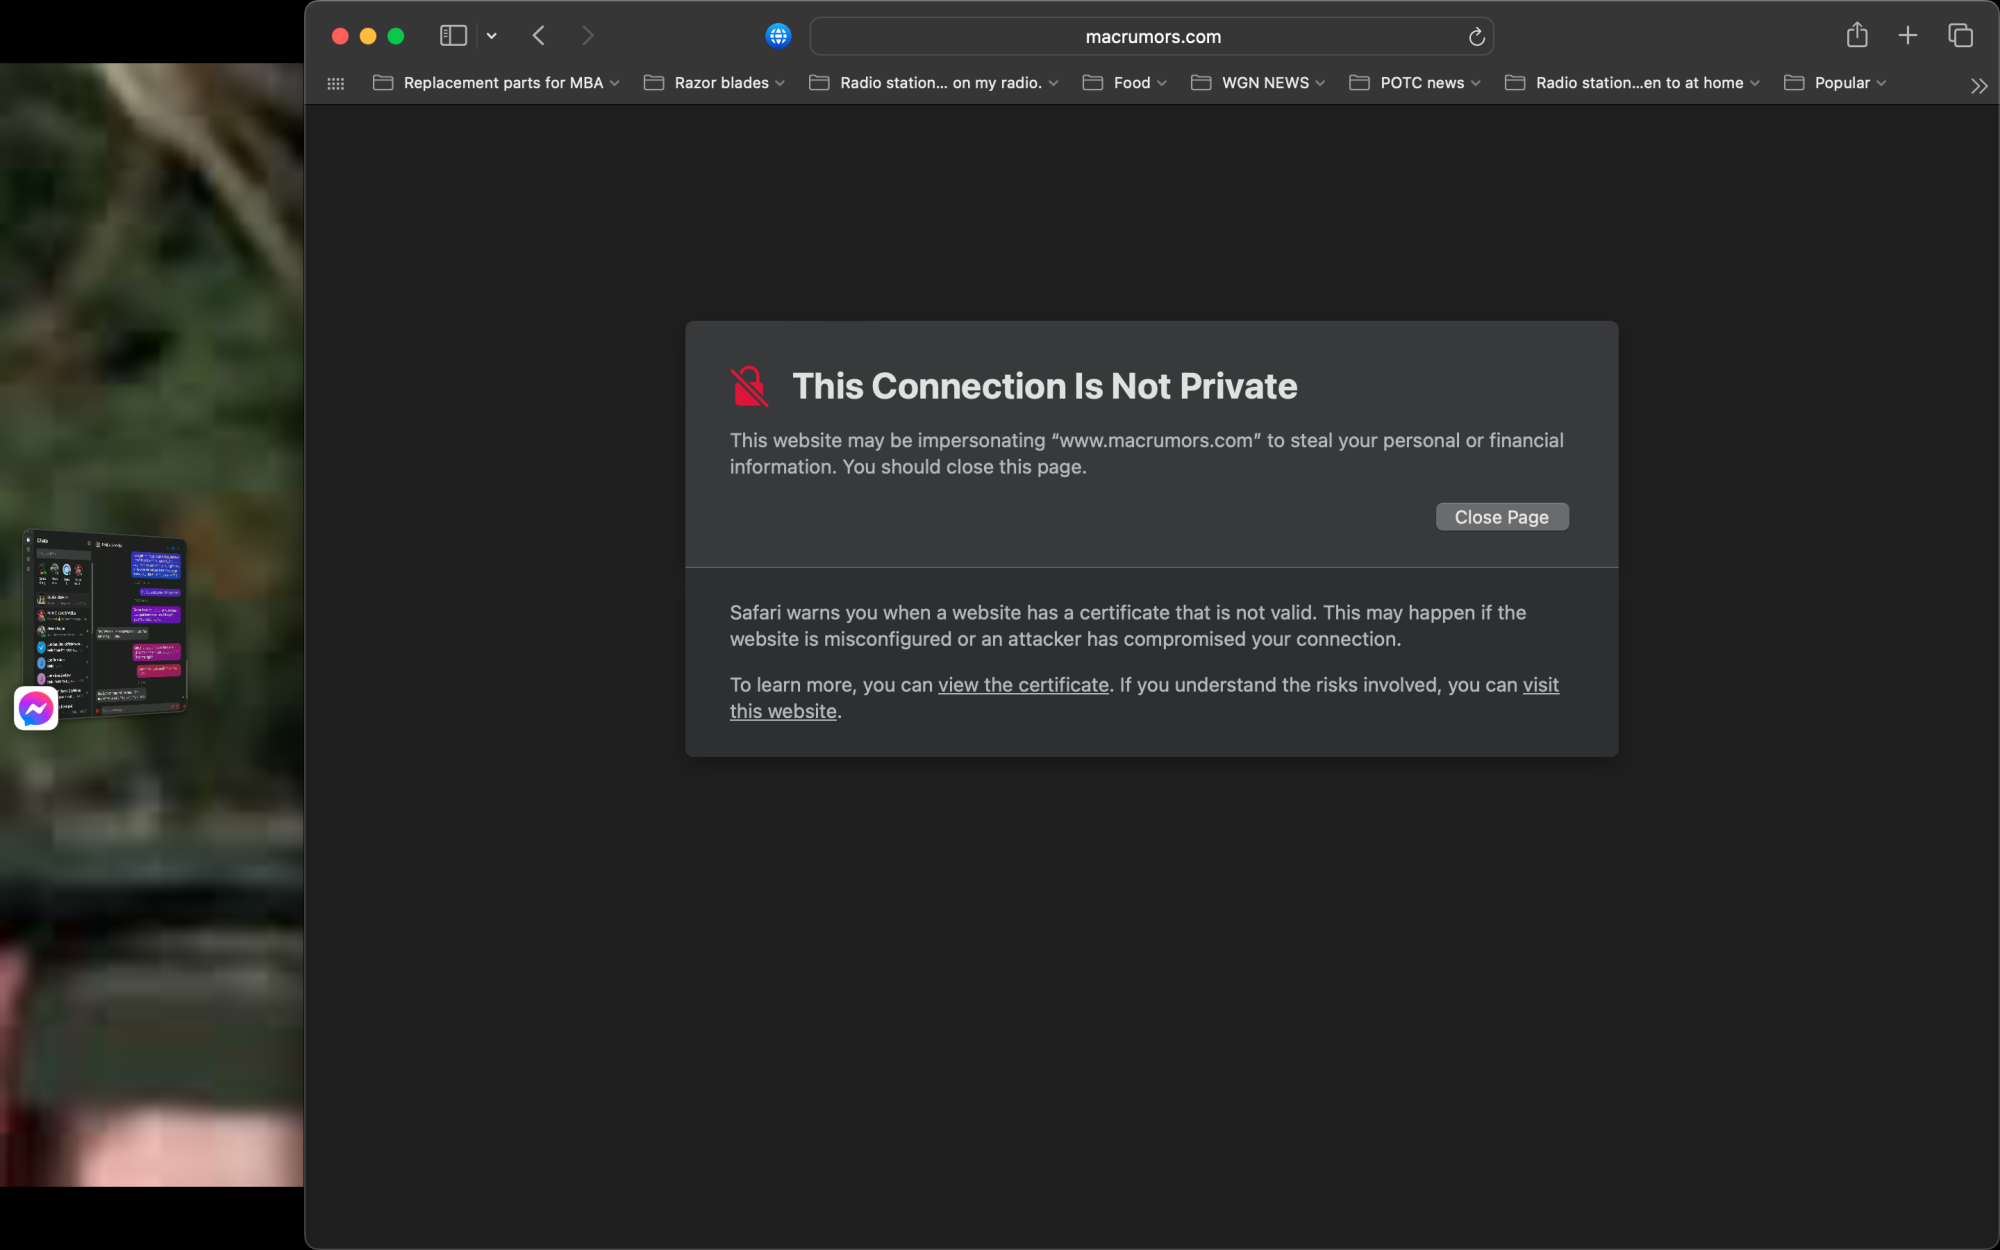The width and height of the screenshot is (2000, 1250).
Task: Show tab overview icon
Action: (1960, 36)
